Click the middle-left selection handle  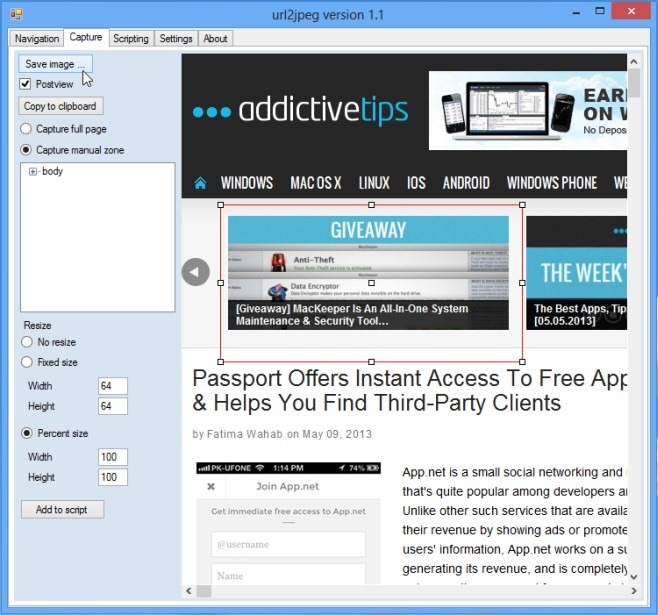click(221, 283)
